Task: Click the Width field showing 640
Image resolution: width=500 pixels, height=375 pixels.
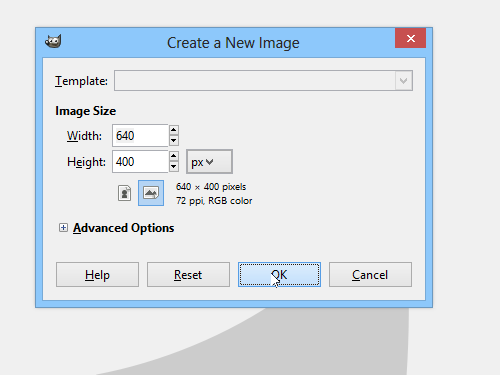Action: tap(140, 135)
